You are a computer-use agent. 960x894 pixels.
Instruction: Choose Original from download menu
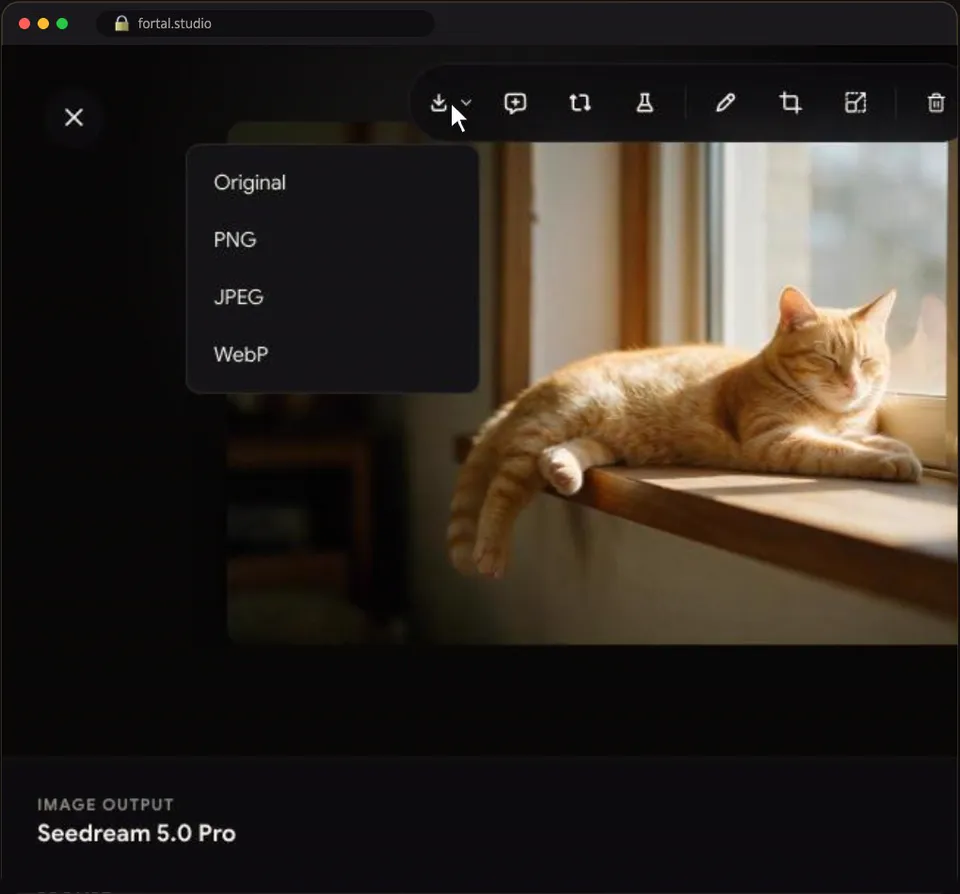click(x=332, y=182)
